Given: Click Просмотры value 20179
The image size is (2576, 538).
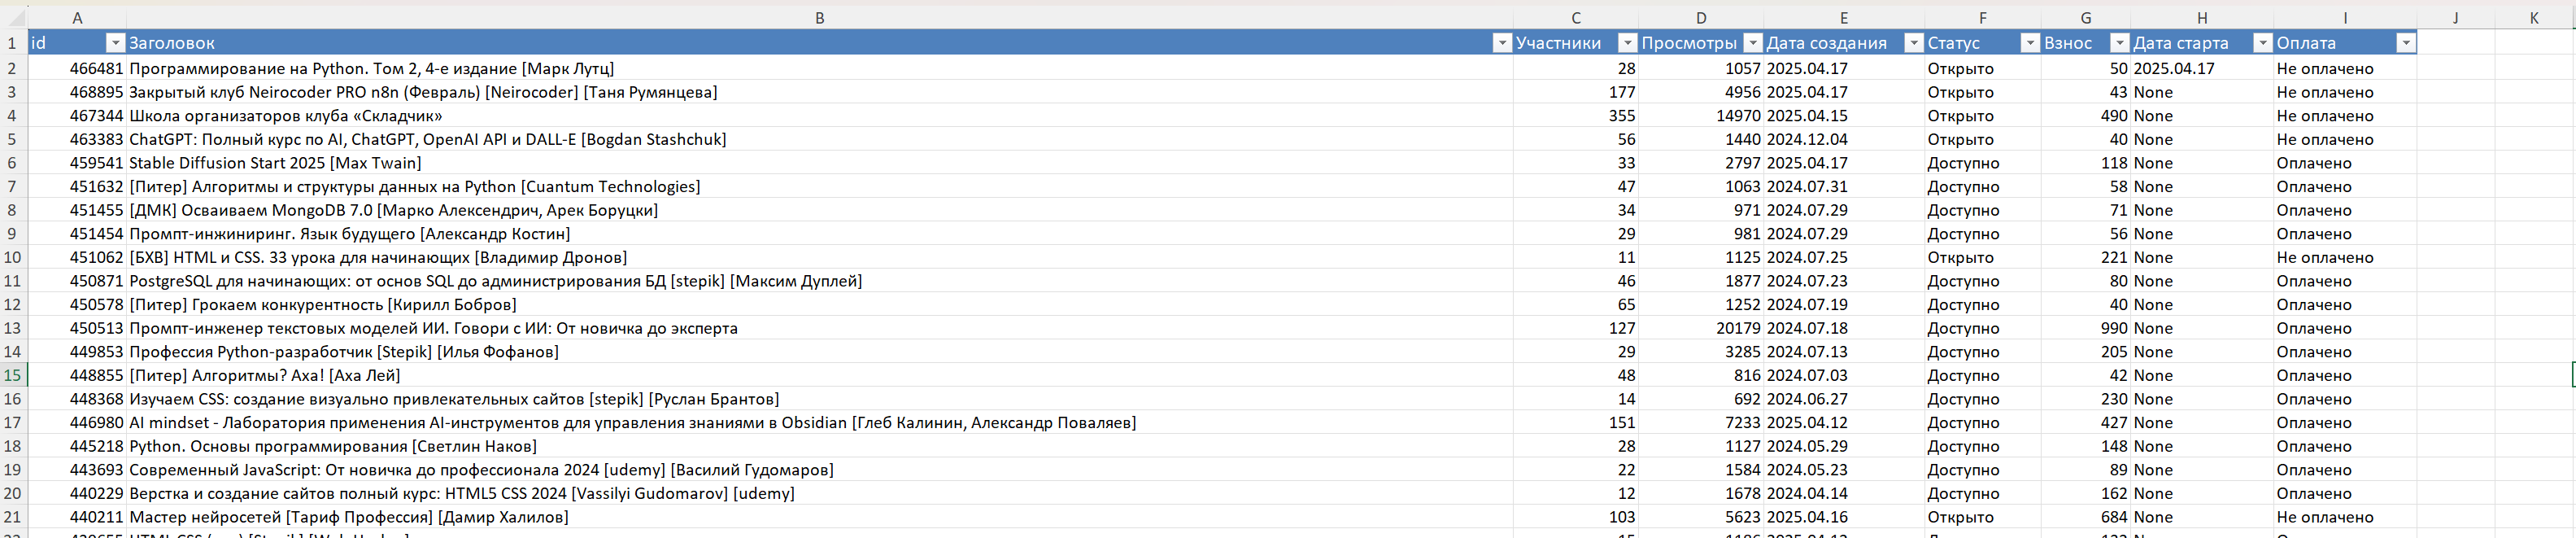Looking at the screenshot, I should click(x=1701, y=328).
